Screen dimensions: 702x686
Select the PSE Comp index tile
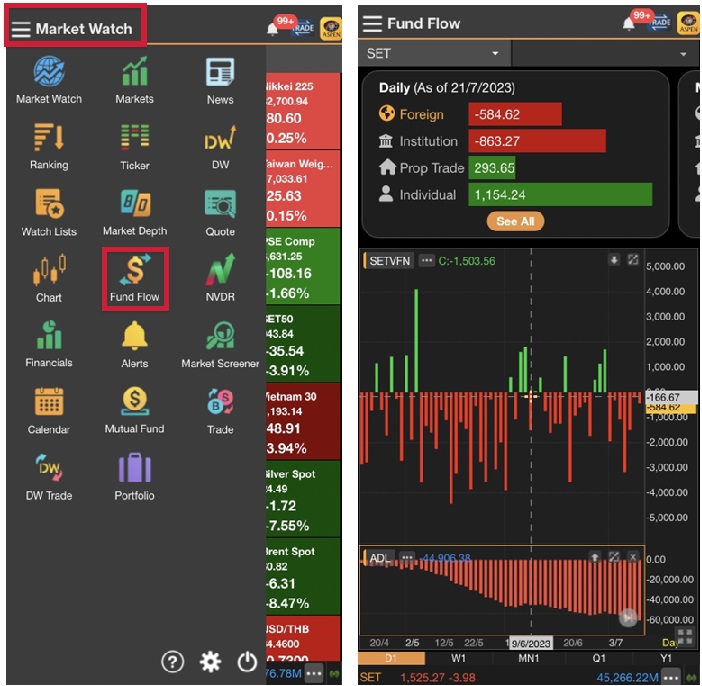pyautogui.click(x=304, y=266)
